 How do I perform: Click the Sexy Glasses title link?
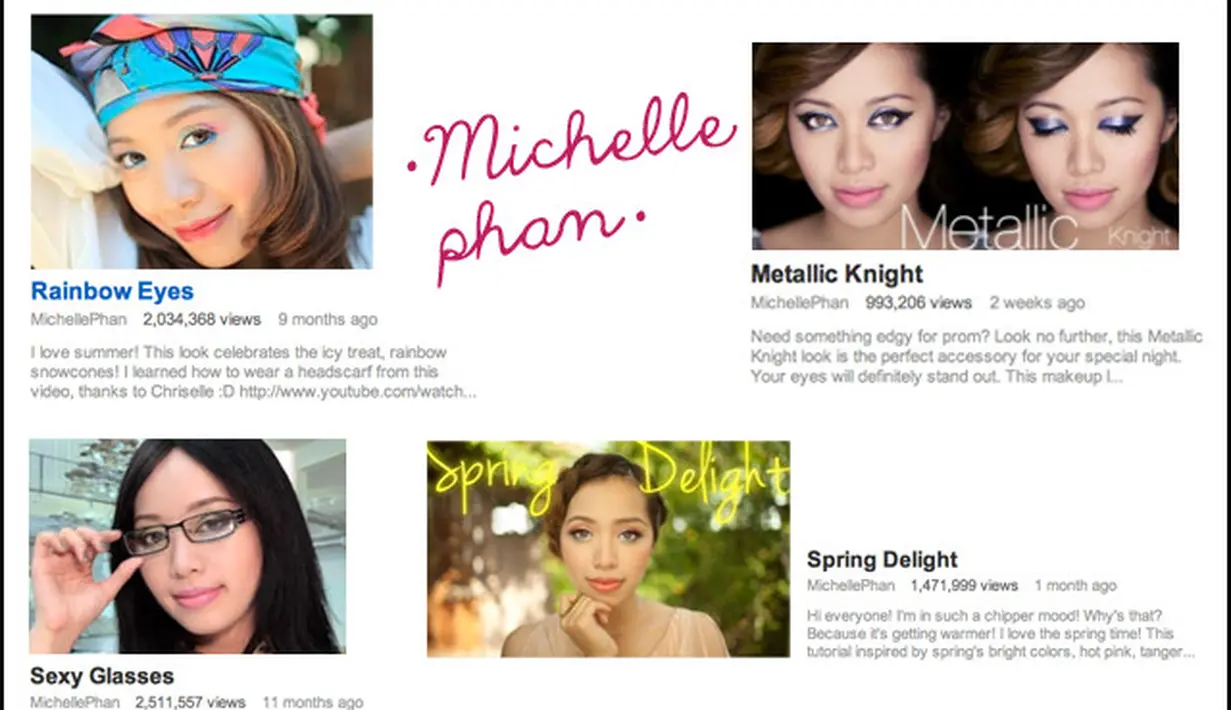point(102,676)
